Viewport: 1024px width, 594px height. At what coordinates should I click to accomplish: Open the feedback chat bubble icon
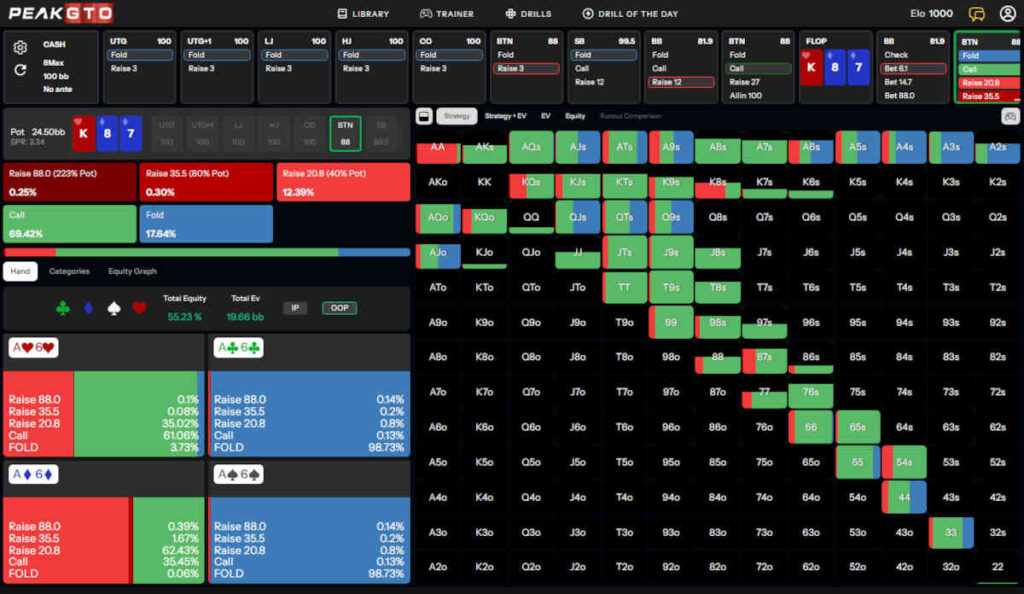tap(977, 14)
